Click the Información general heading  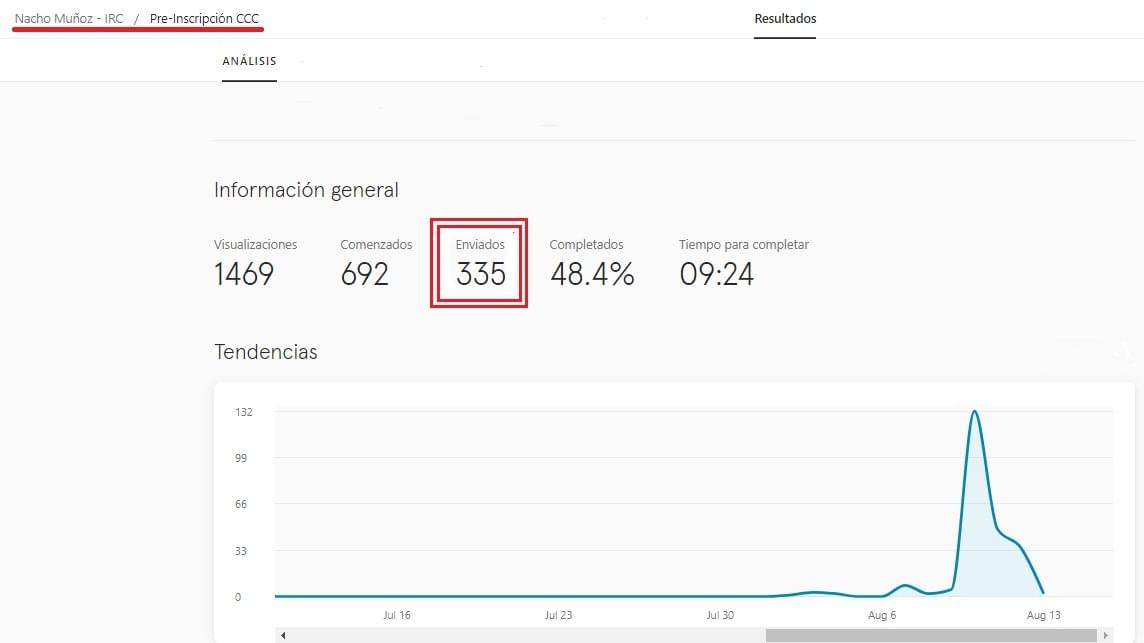306,190
